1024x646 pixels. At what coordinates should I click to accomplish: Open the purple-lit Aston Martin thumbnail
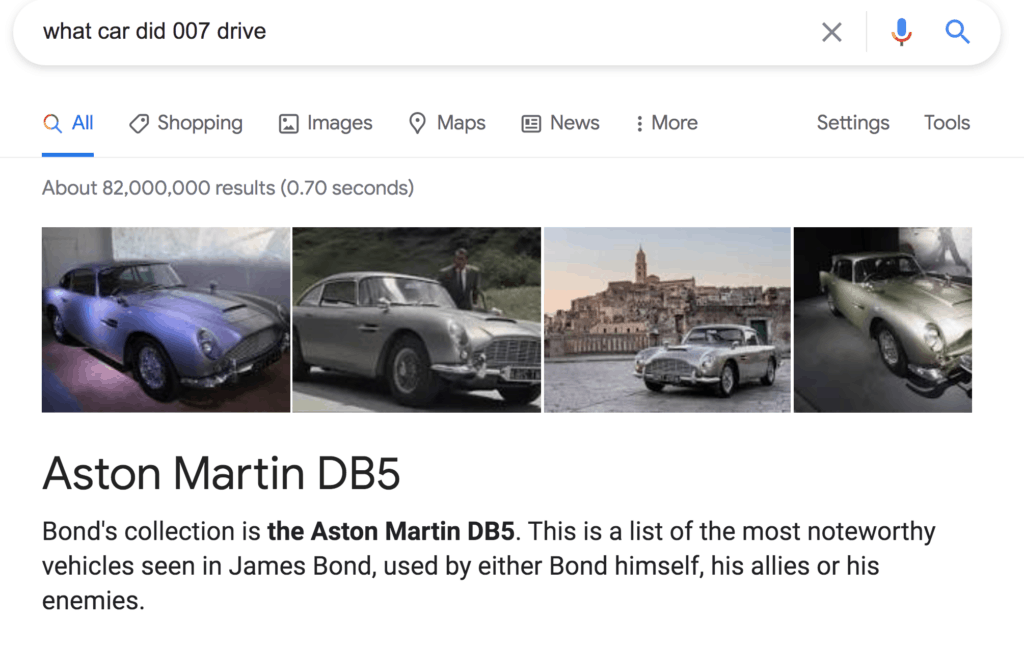tap(166, 319)
